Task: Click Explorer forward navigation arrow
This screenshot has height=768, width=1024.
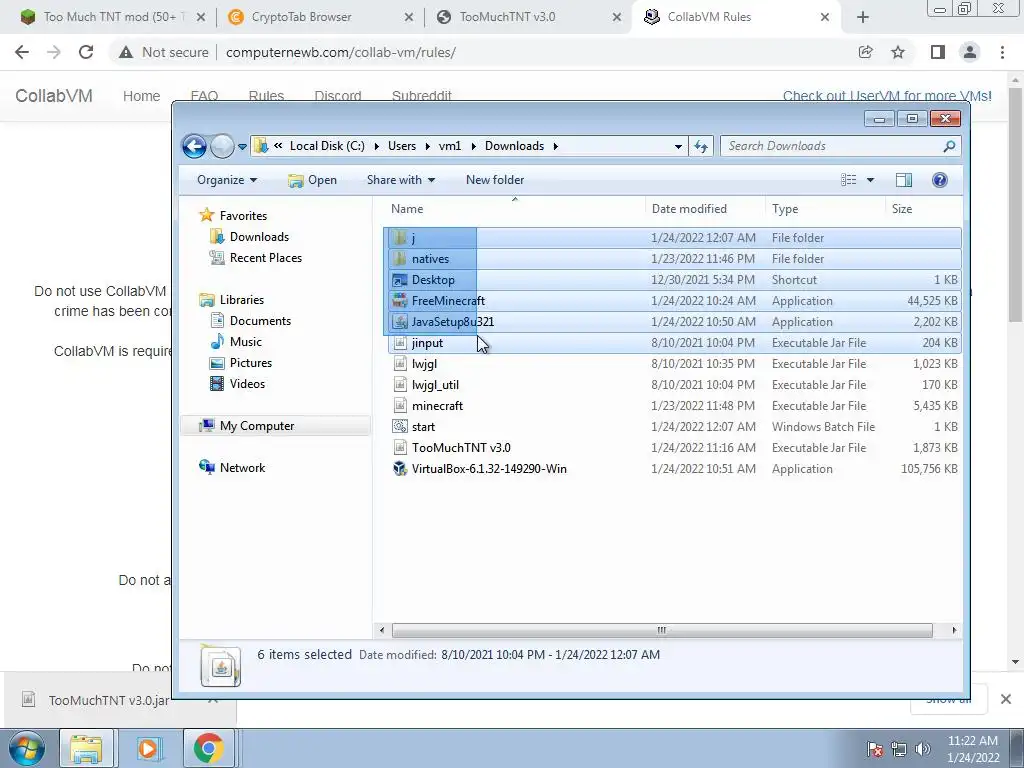Action: tap(222, 146)
